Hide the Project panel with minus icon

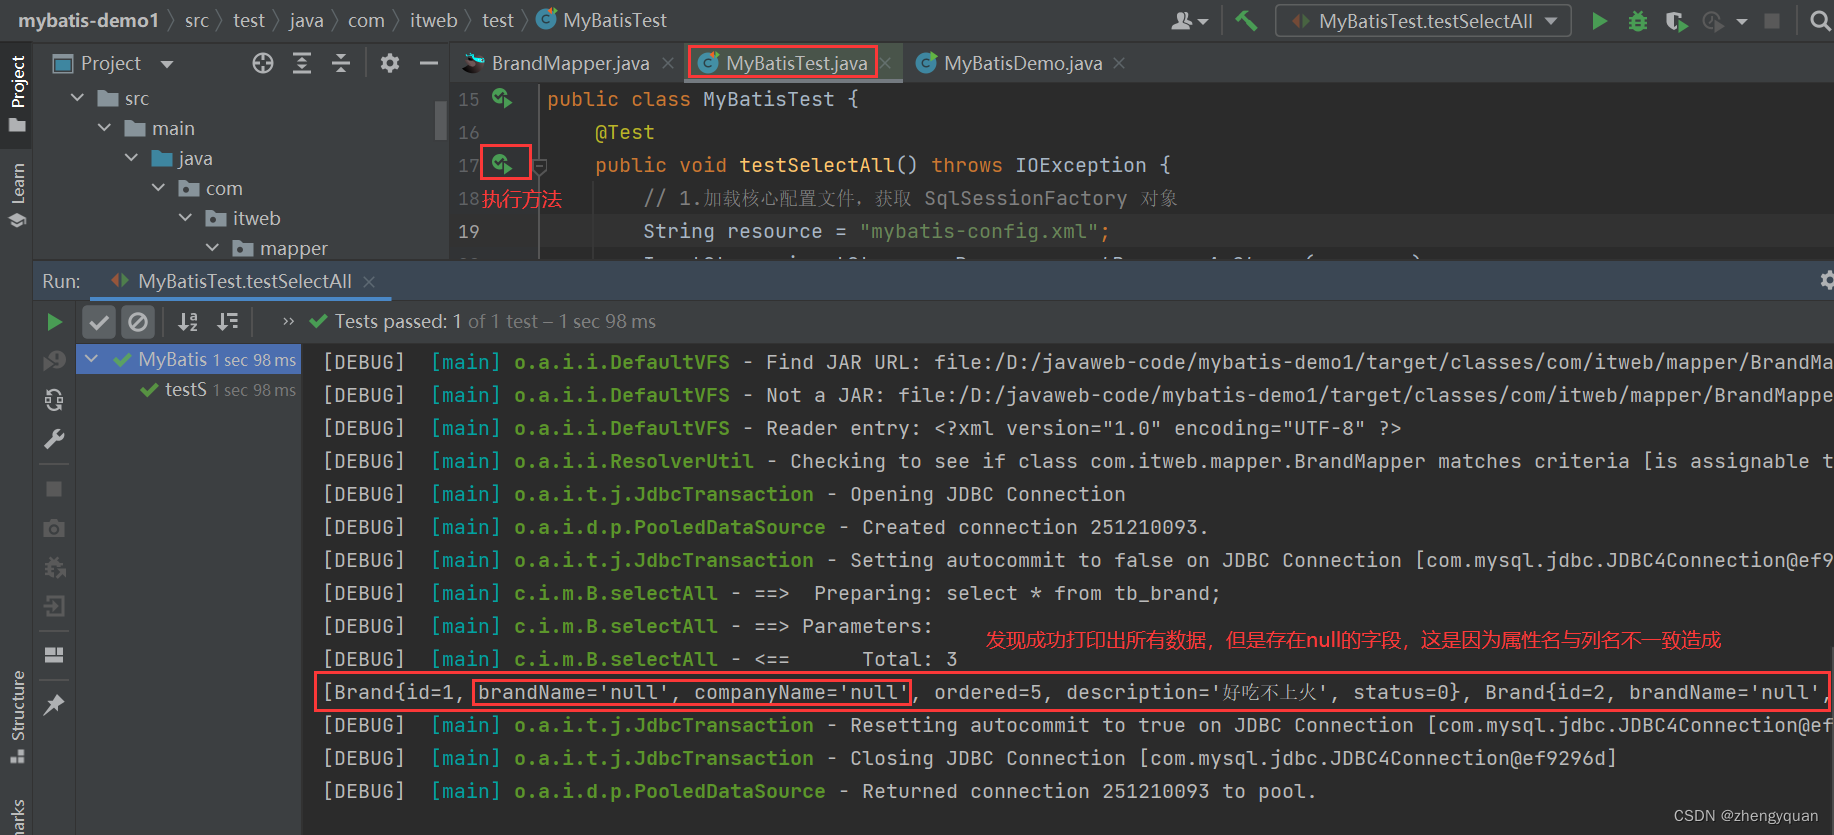coord(429,63)
